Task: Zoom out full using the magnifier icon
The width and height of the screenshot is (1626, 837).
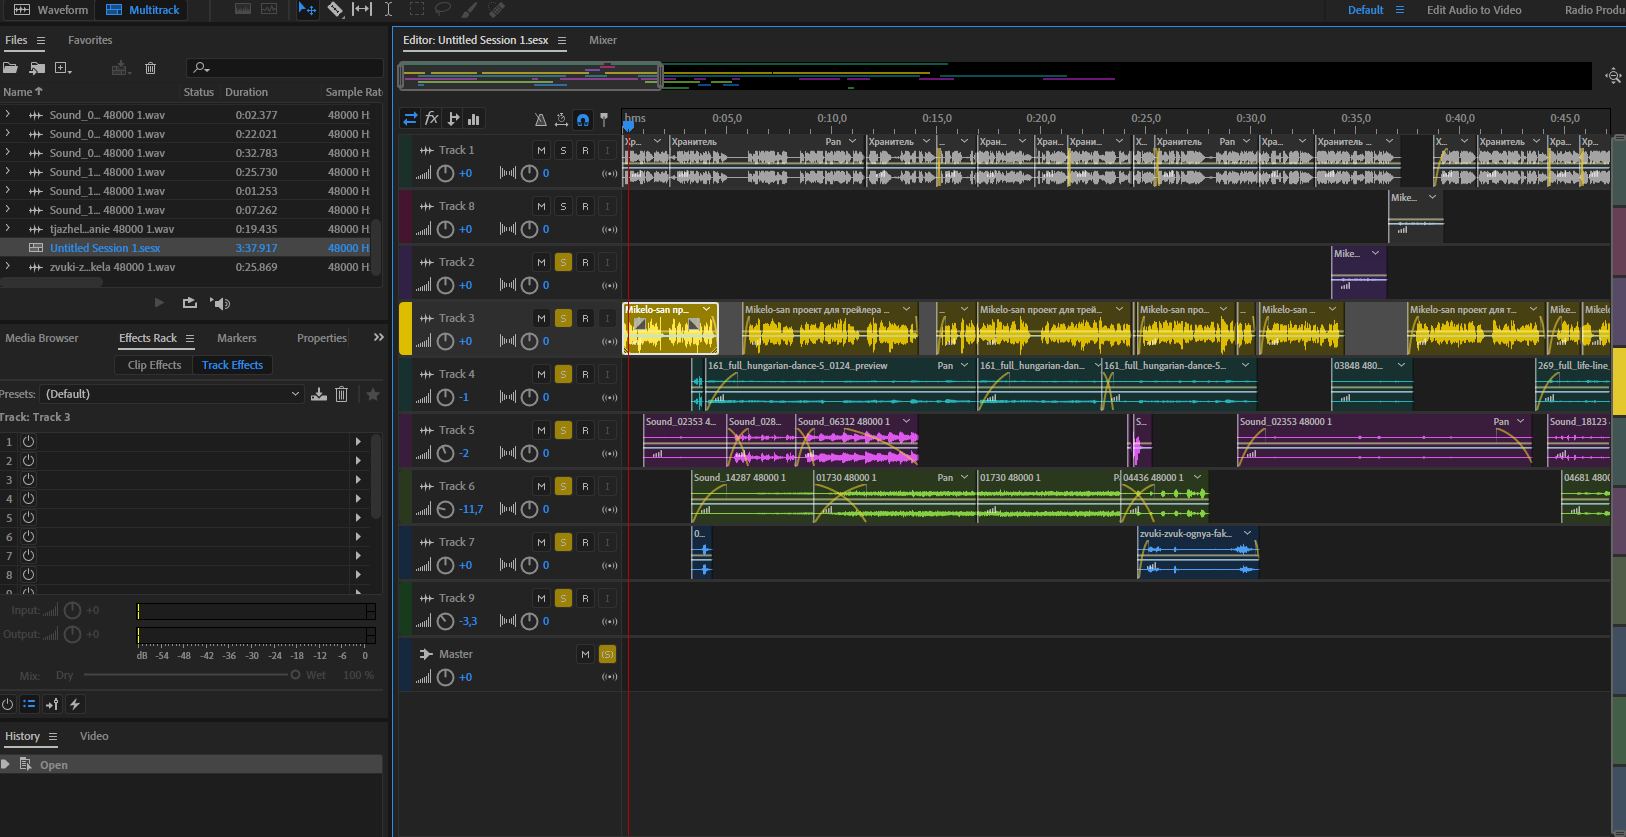Action: tap(1612, 76)
